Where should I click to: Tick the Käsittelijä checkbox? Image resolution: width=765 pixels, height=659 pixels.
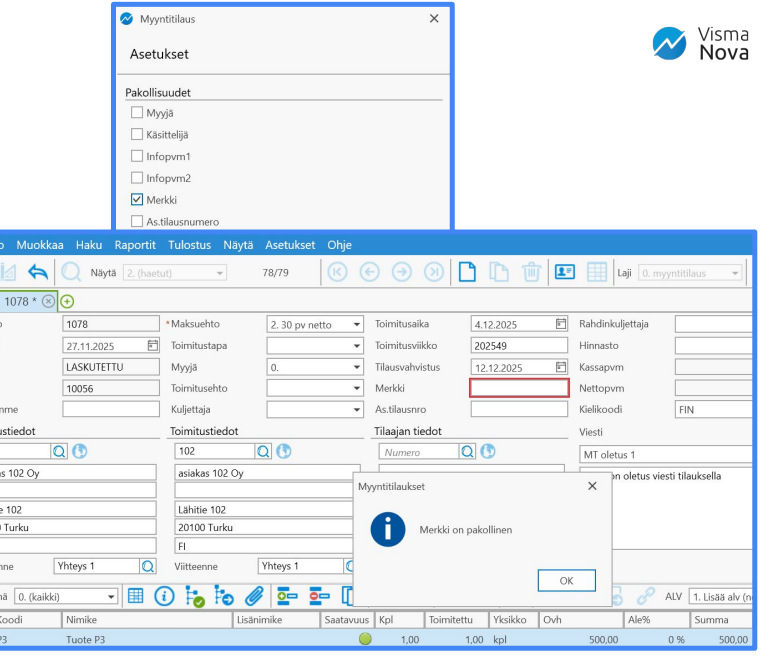tap(137, 134)
